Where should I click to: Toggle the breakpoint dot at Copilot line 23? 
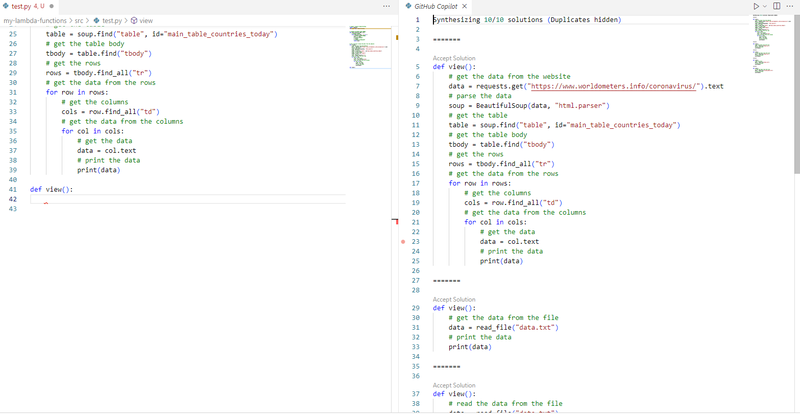tap(403, 242)
